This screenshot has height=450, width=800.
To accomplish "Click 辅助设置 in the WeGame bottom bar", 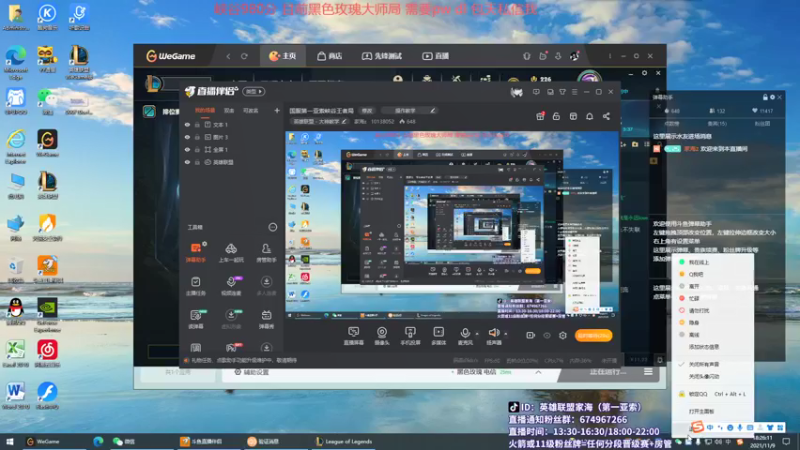I will click(251, 372).
